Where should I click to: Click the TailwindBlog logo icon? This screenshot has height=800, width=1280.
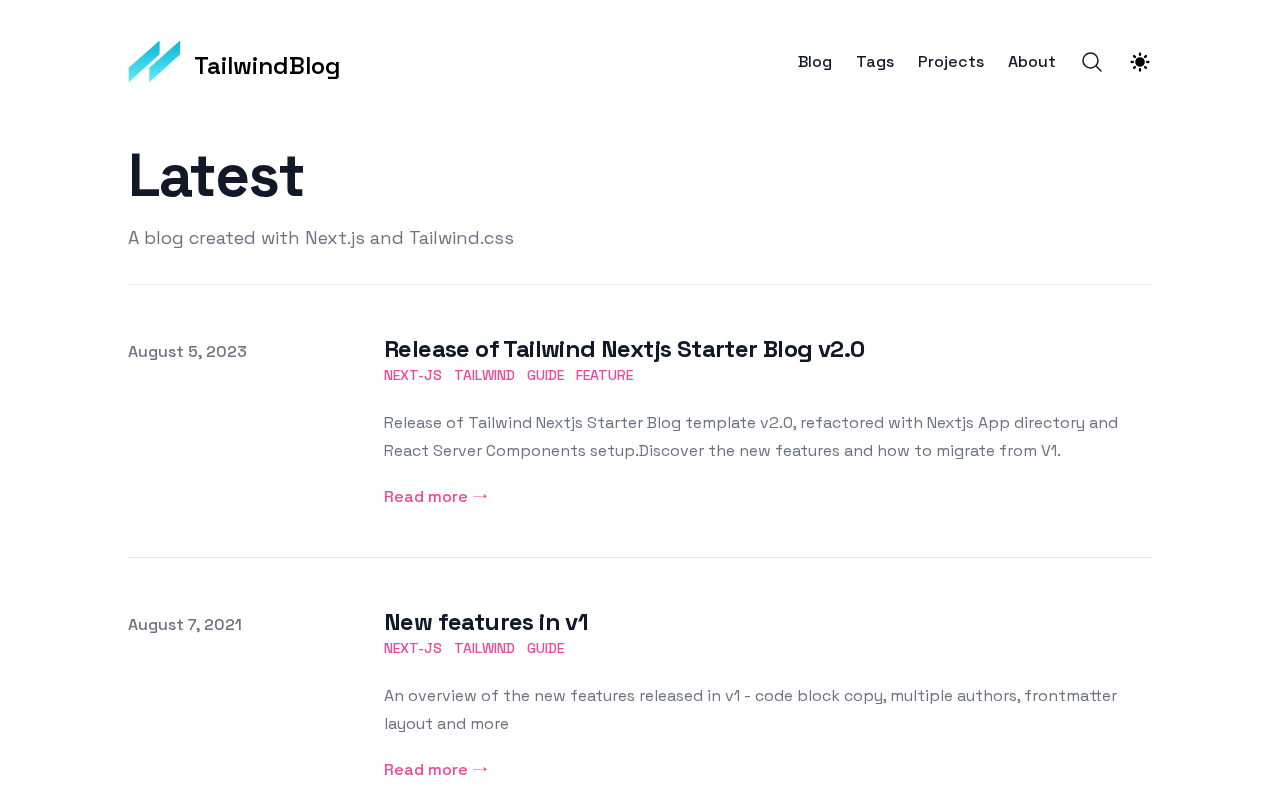154,62
